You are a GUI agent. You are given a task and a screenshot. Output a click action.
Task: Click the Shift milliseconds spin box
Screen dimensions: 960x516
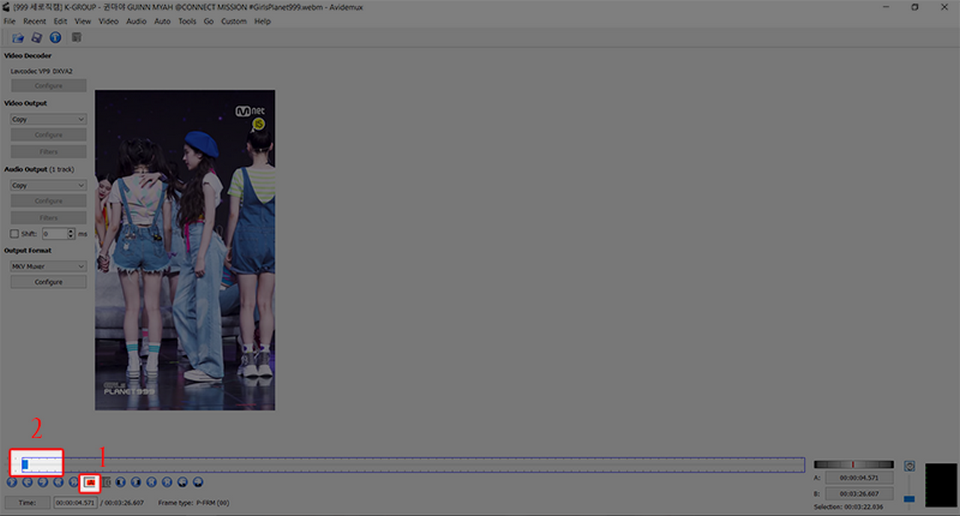pos(58,234)
